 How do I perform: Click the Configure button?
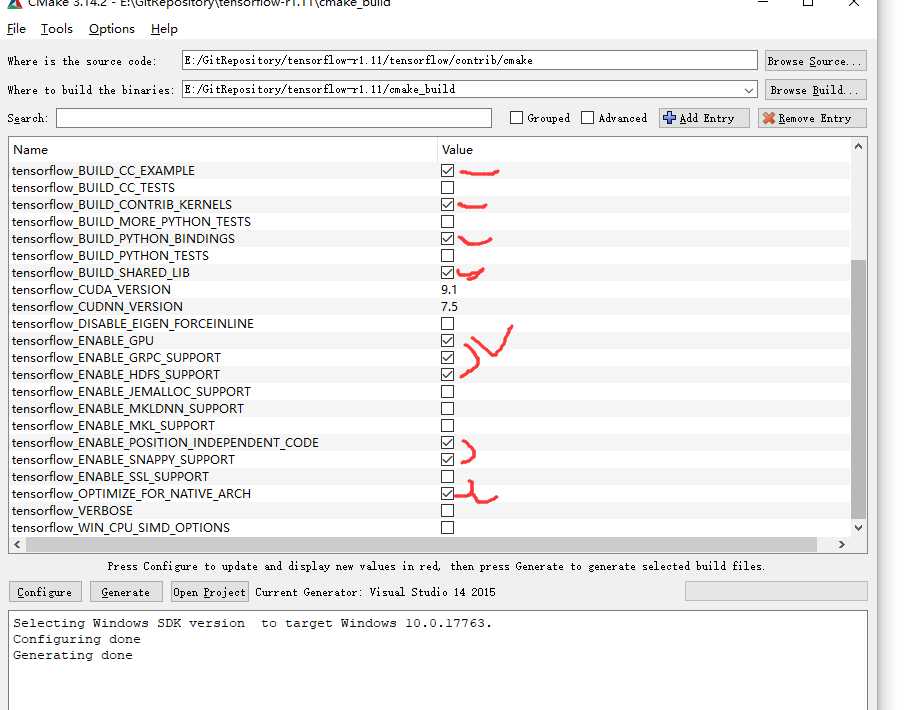[45, 592]
